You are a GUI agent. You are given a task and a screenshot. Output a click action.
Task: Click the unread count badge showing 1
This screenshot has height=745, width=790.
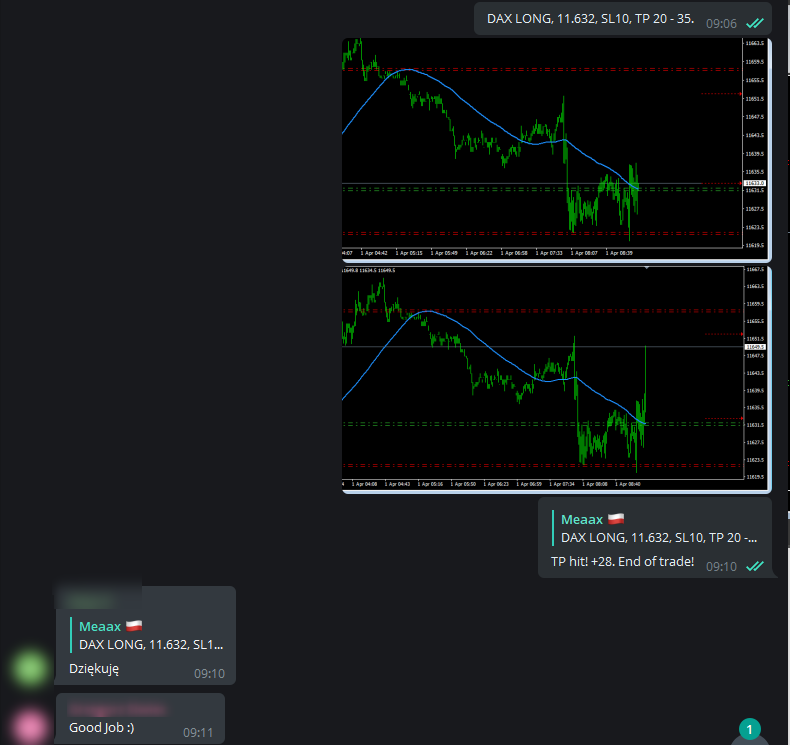[x=751, y=728]
